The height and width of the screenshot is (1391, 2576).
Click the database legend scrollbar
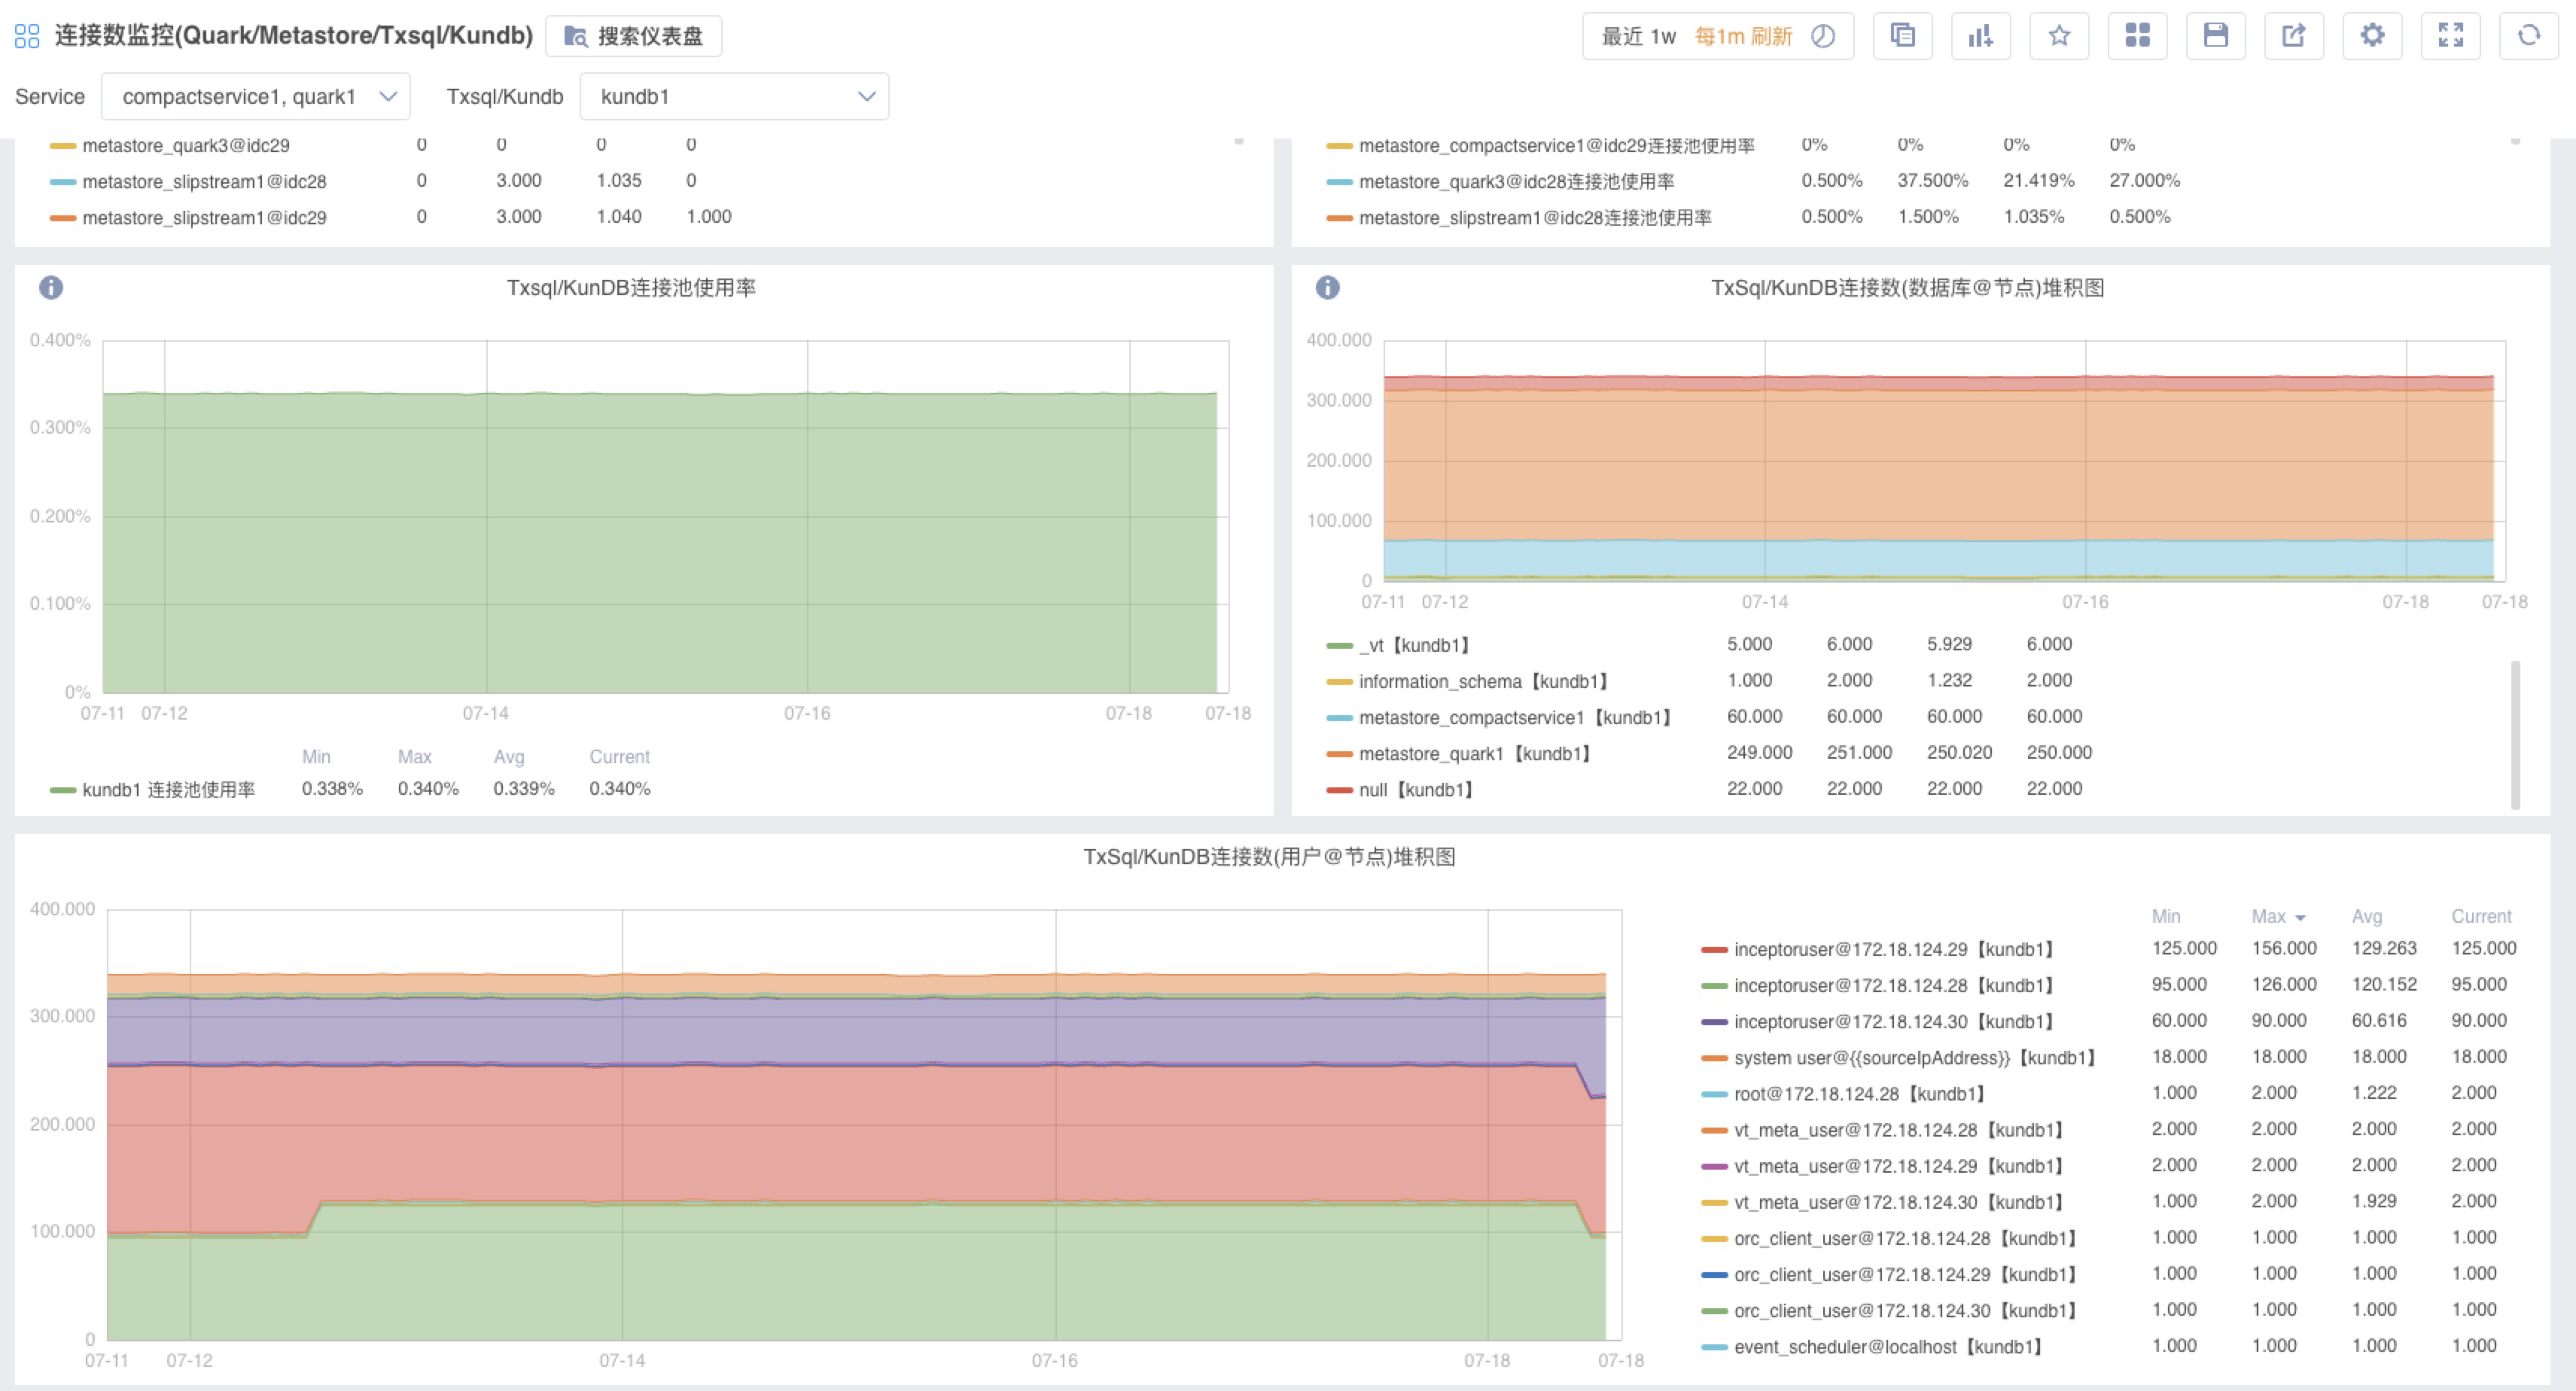2515,735
